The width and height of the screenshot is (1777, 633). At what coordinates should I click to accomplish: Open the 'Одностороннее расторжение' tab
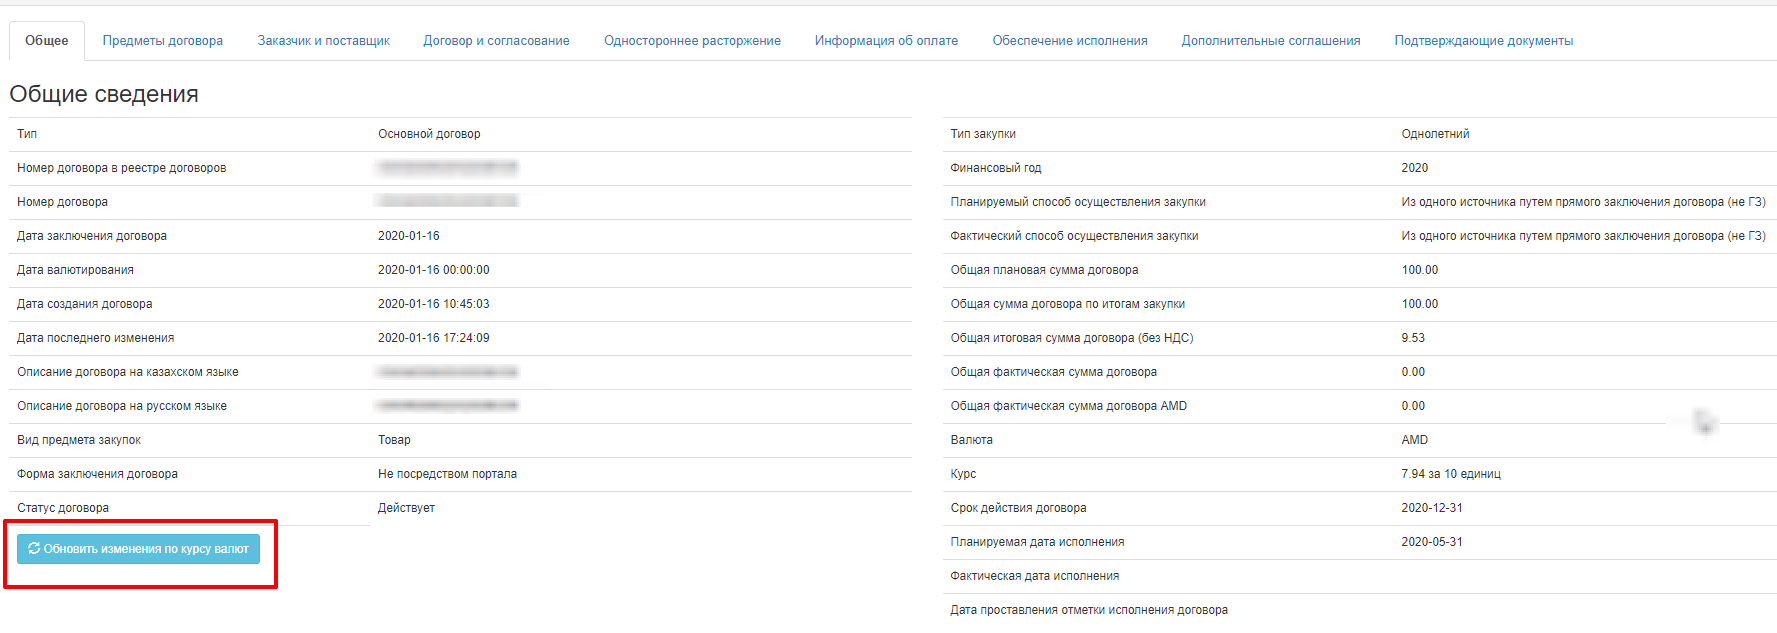click(692, 41)
